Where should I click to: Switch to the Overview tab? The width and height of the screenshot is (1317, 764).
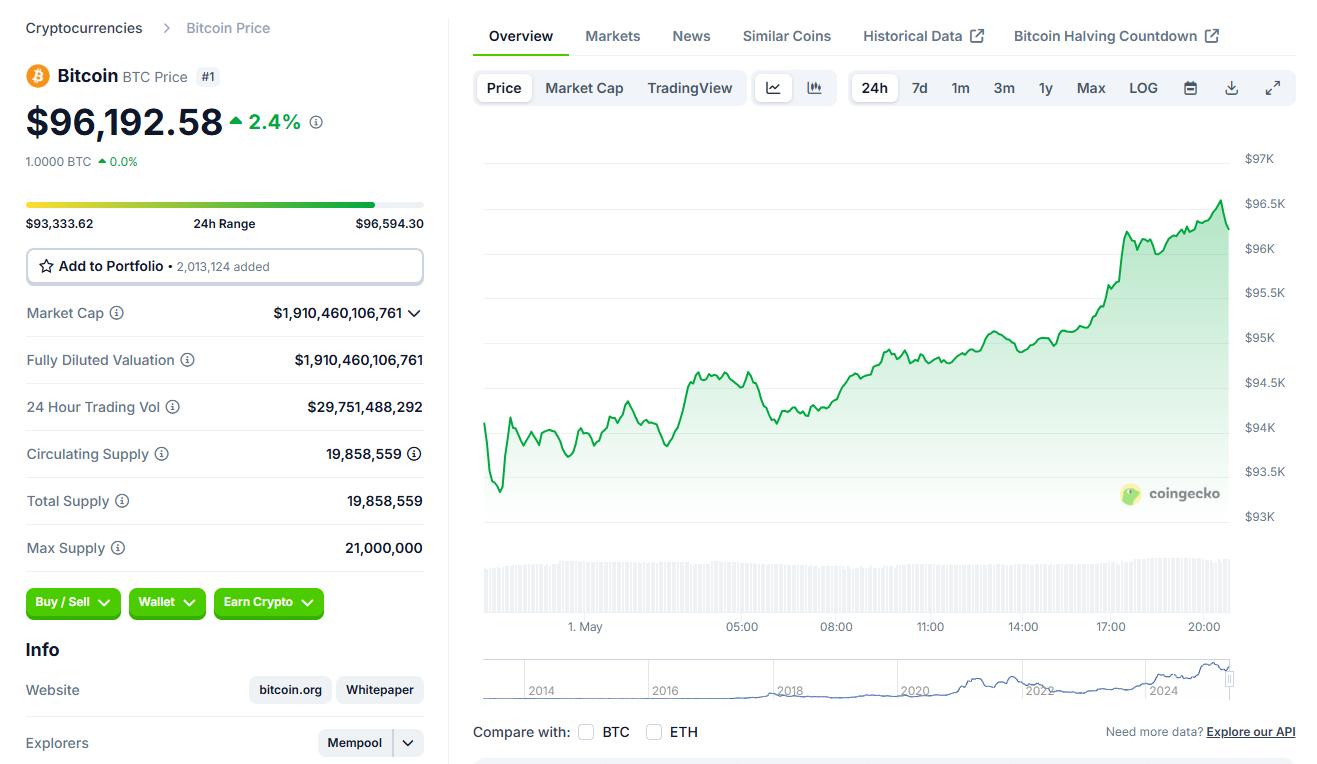(x=521, y=36)
